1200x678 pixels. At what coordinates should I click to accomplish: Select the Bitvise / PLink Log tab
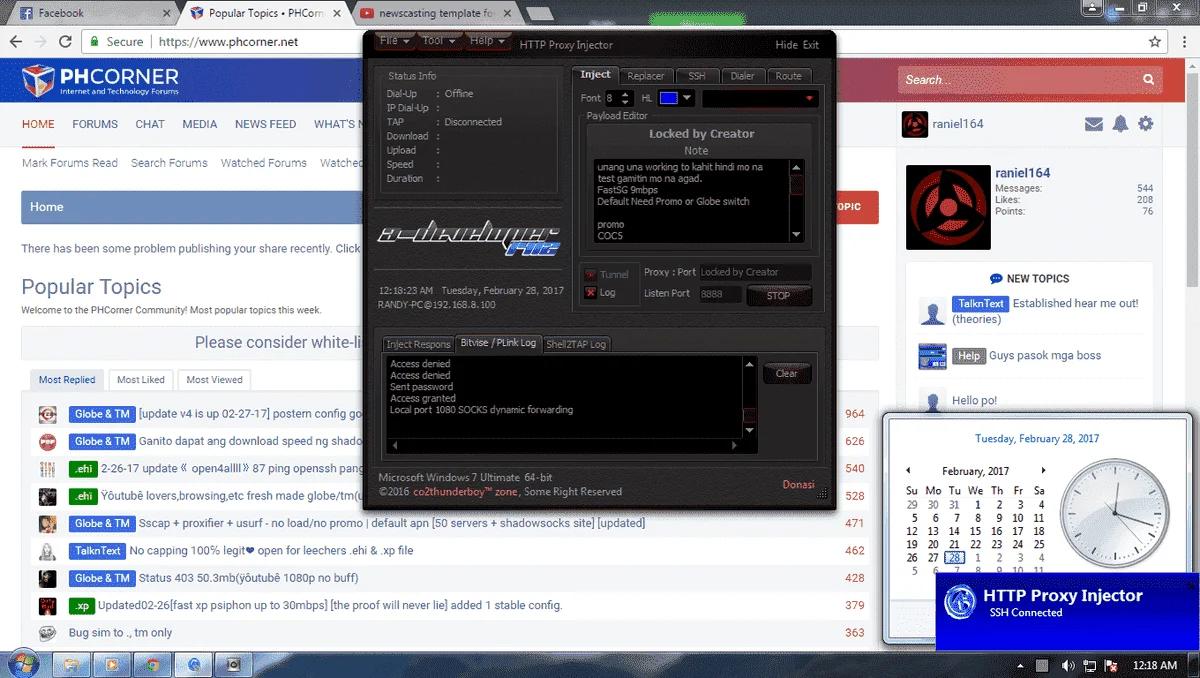498,343
